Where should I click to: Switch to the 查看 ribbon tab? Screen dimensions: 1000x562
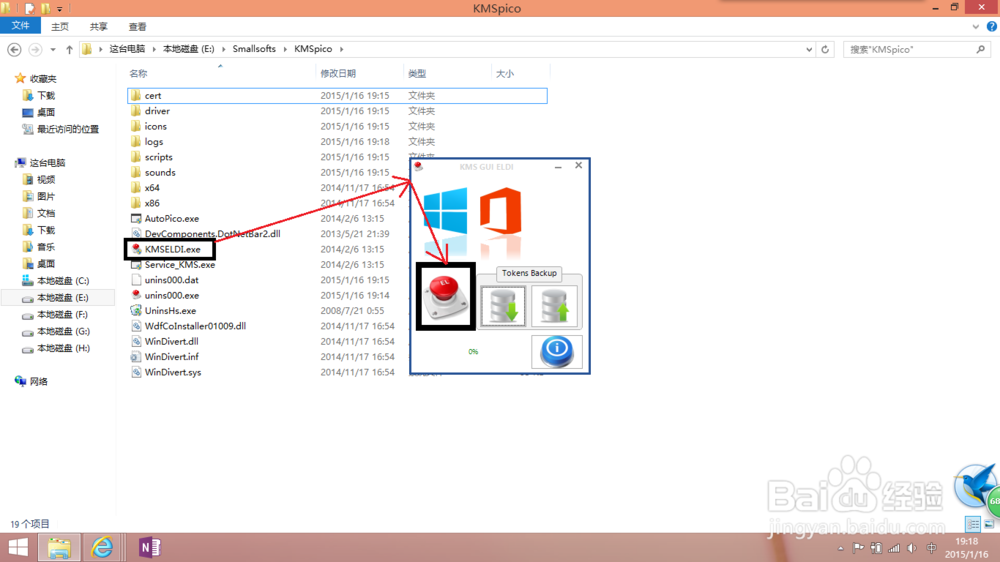click(x=138, y=26)
